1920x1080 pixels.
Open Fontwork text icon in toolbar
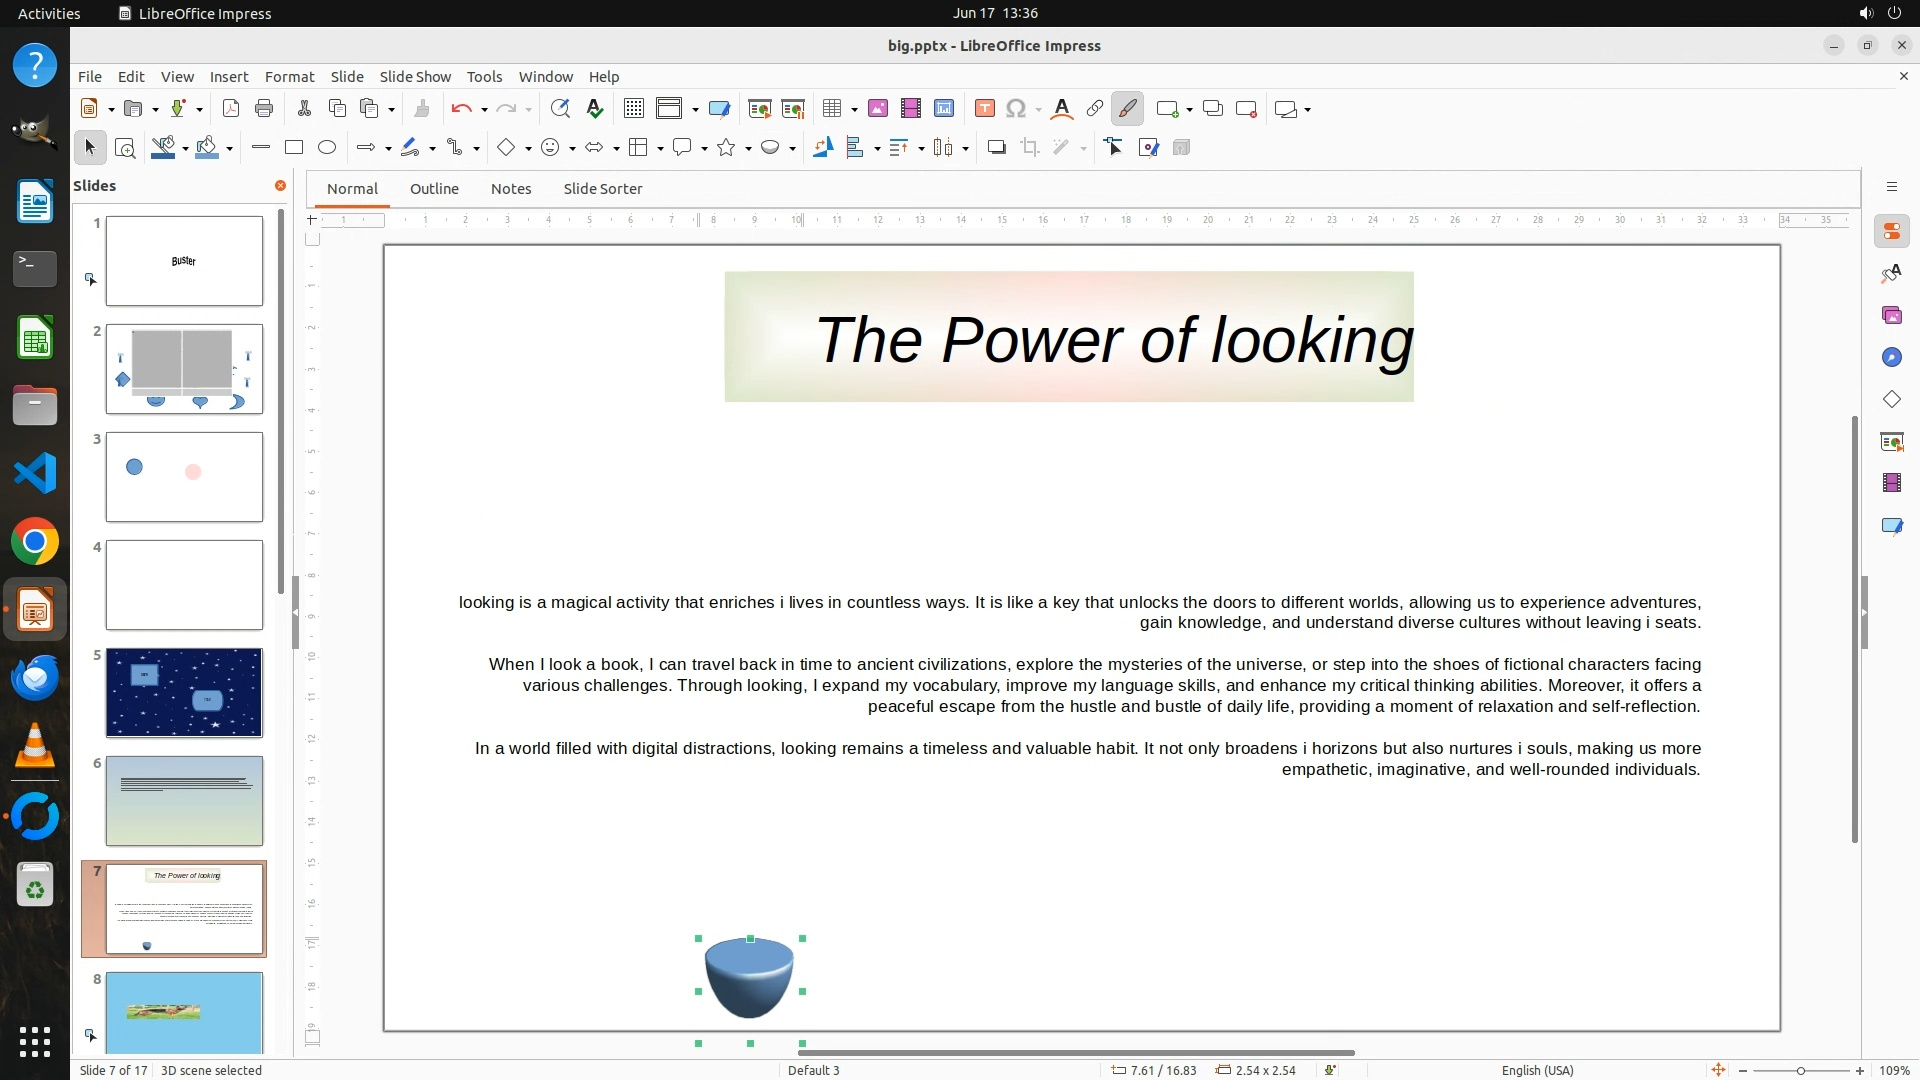pos(1062,109)
